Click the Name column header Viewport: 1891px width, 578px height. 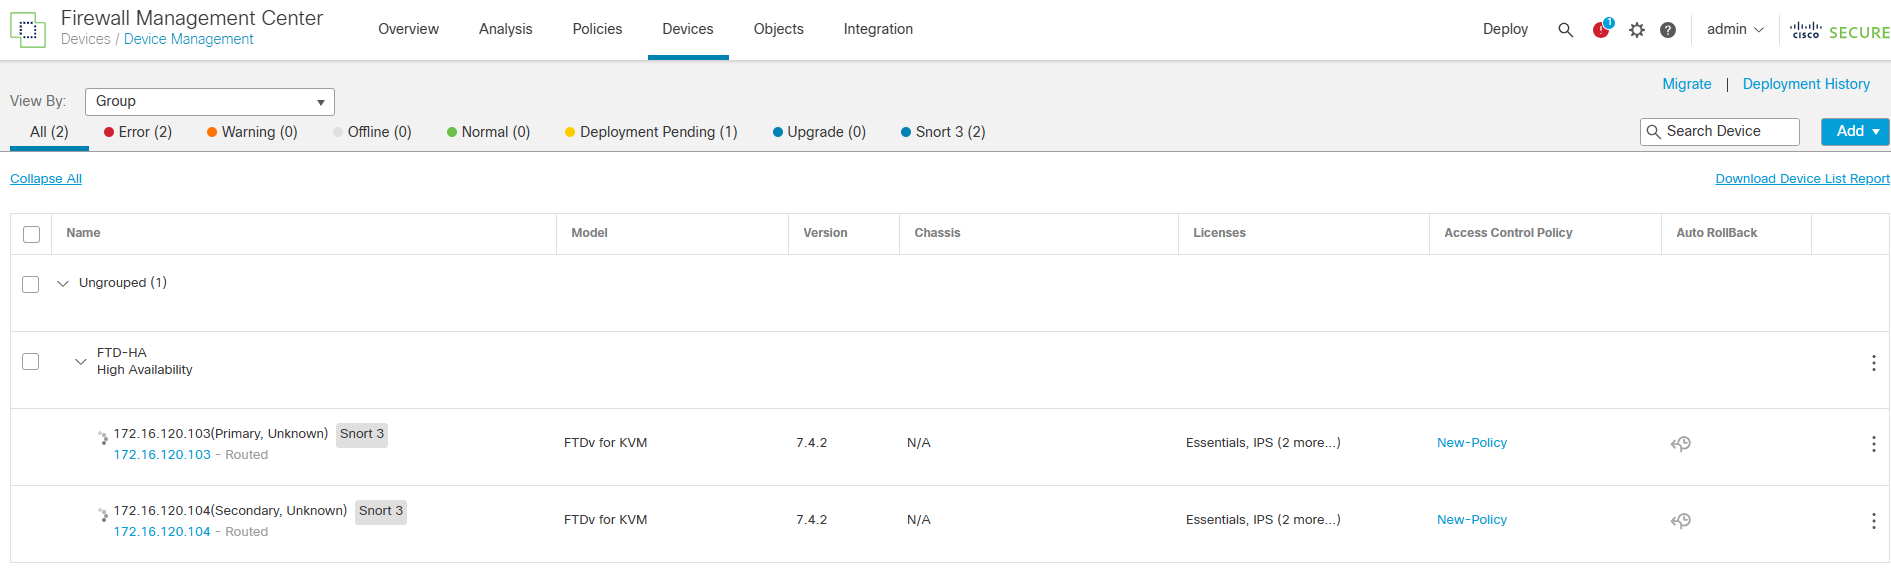pos(83,233)
